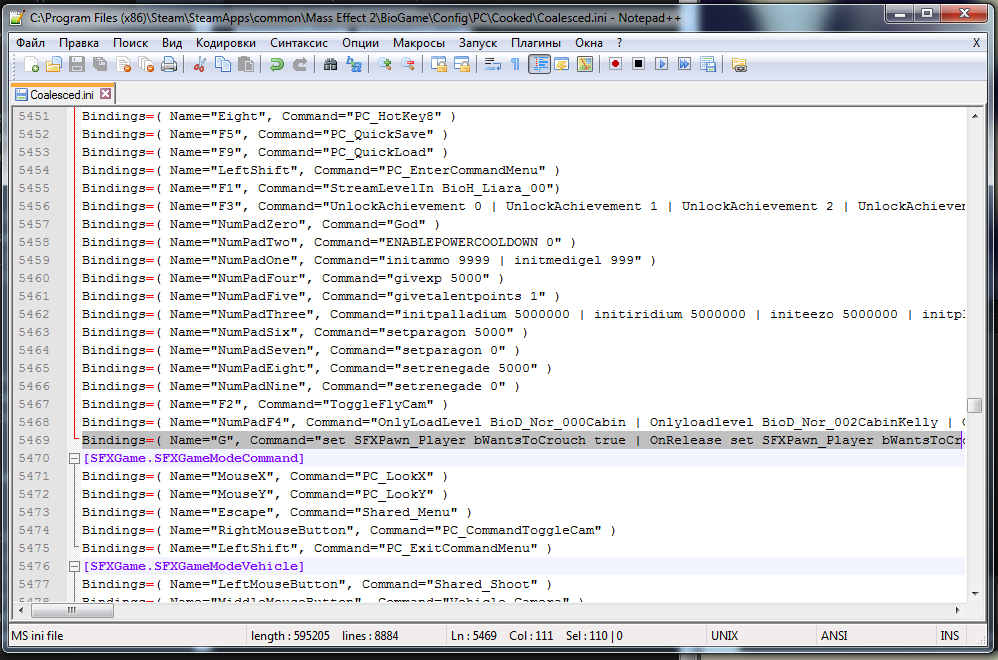Run macro multiple times icon
998x660 pixels.
tap(685, 64)
